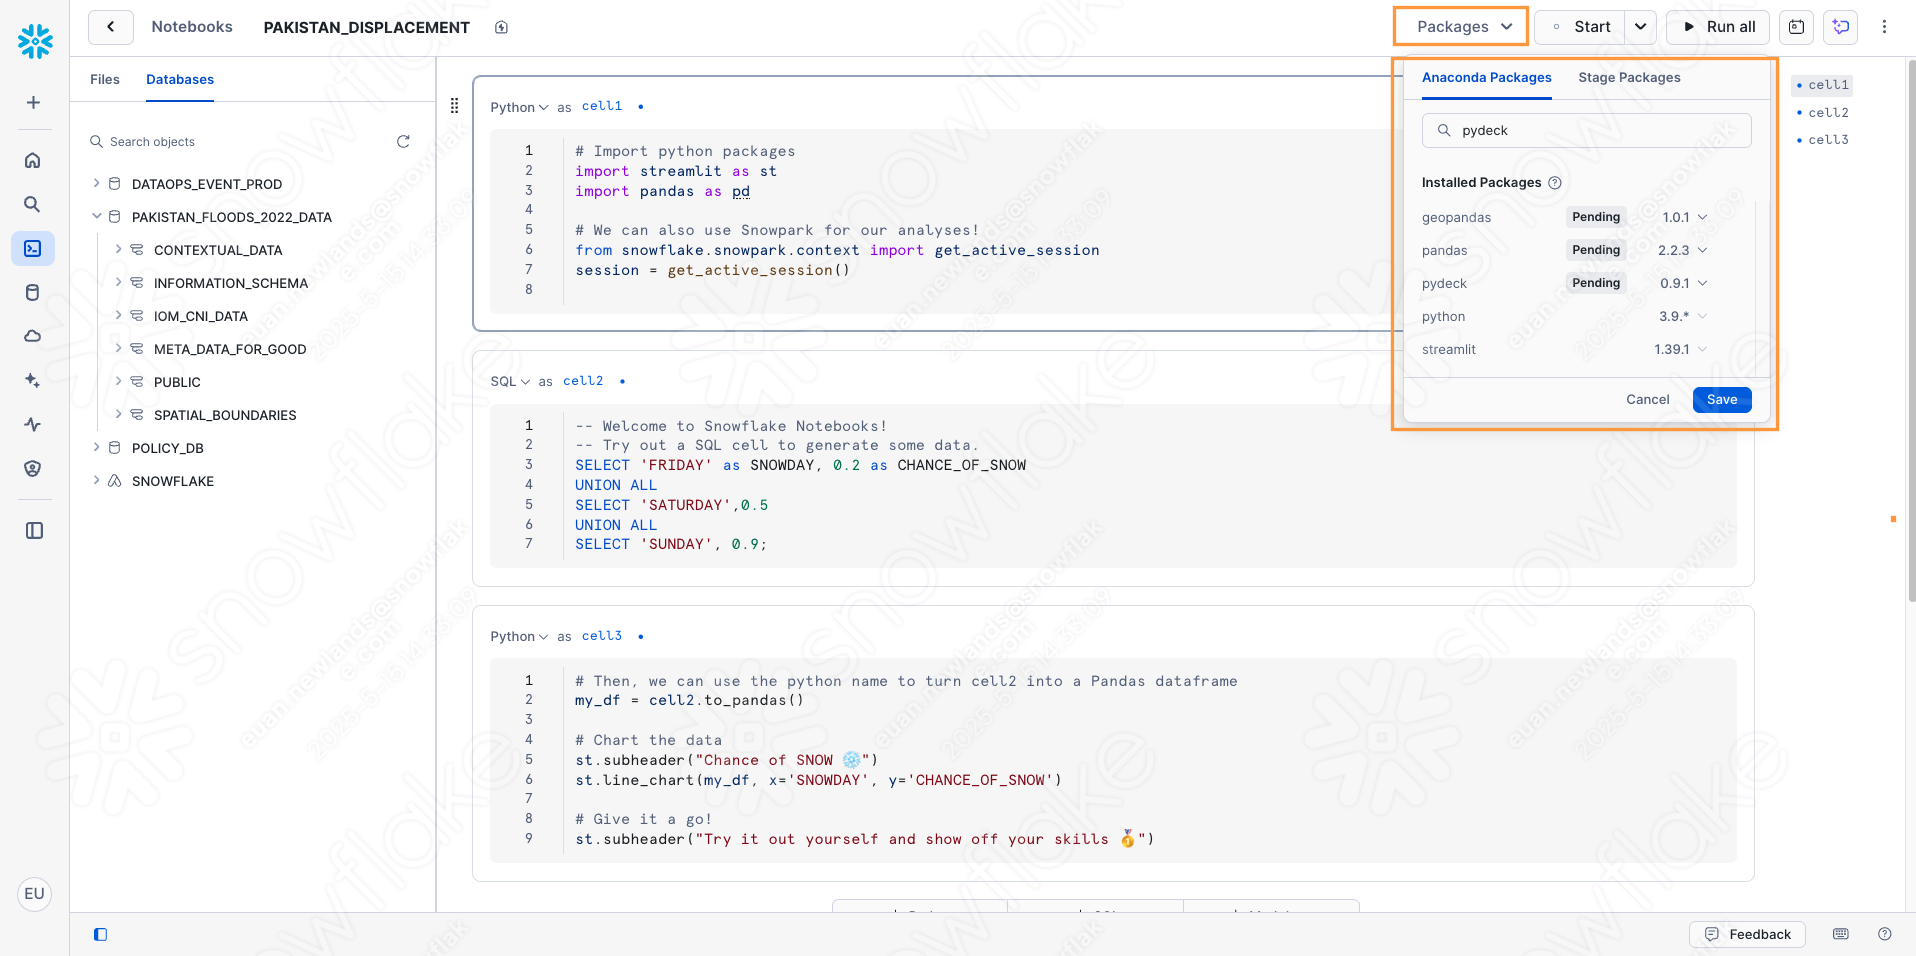Collapse the PAKISTAN_FLOODS_2022_DATA database
This screenshot has width=1916, height=956.
click(96, 216)
